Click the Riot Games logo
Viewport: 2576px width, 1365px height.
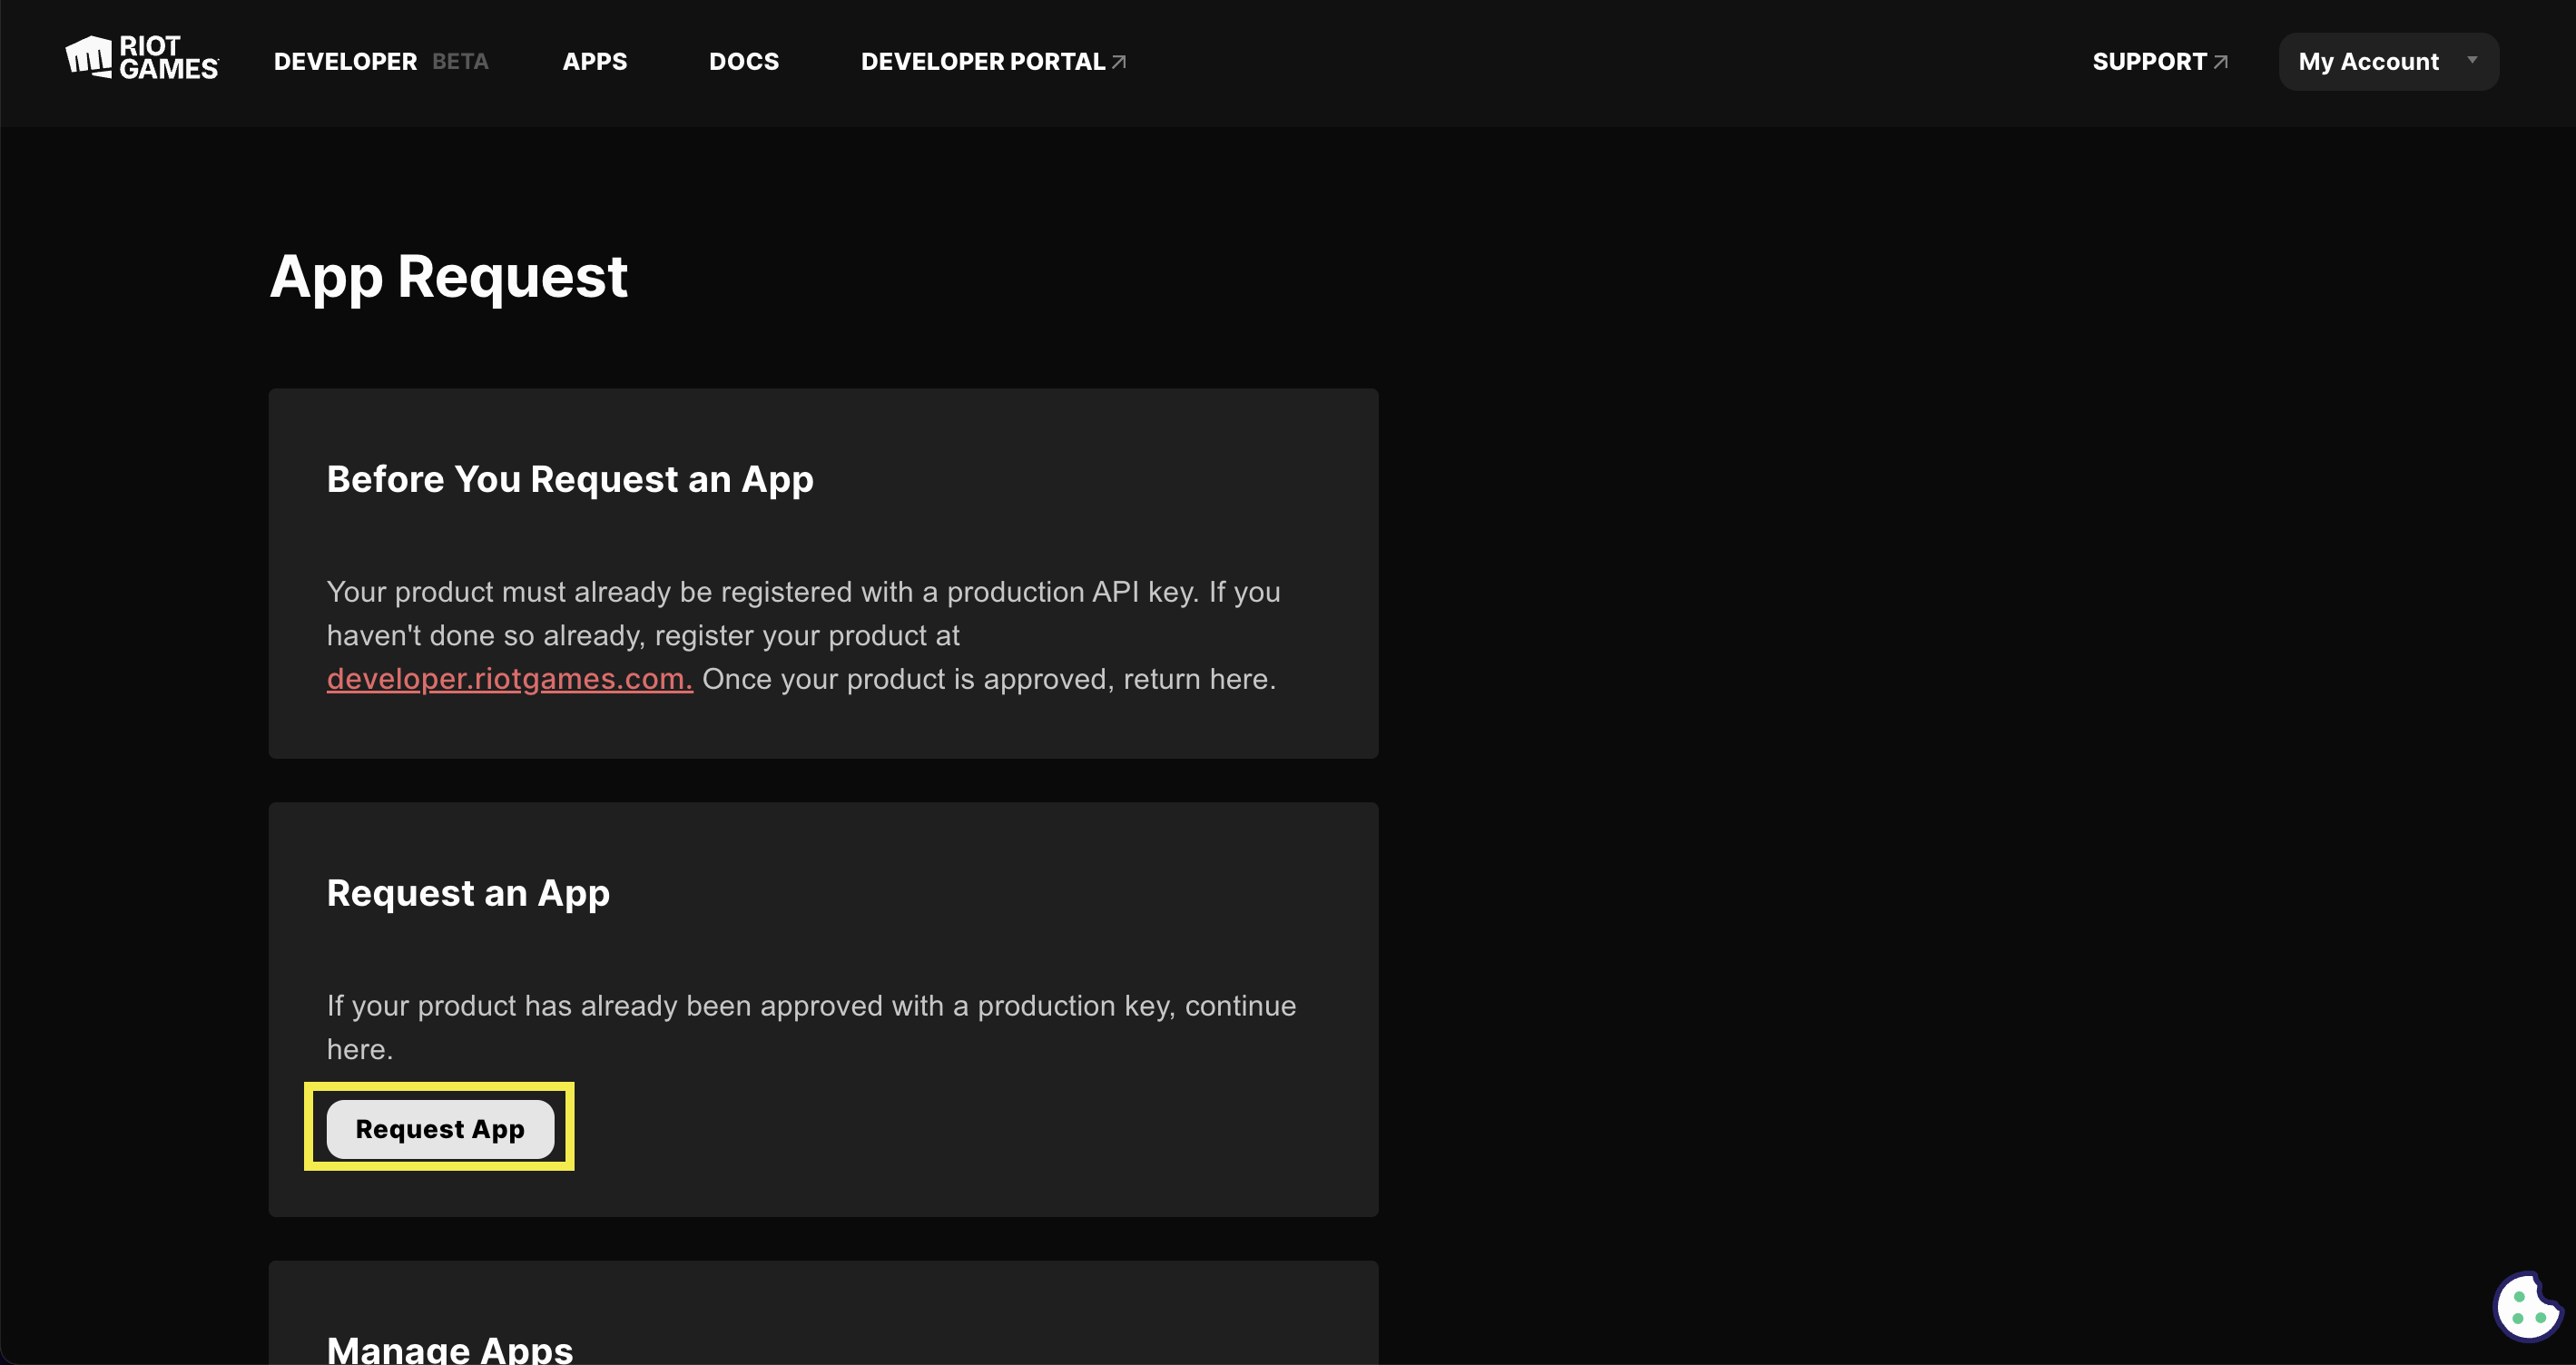[x=140, y=57]
